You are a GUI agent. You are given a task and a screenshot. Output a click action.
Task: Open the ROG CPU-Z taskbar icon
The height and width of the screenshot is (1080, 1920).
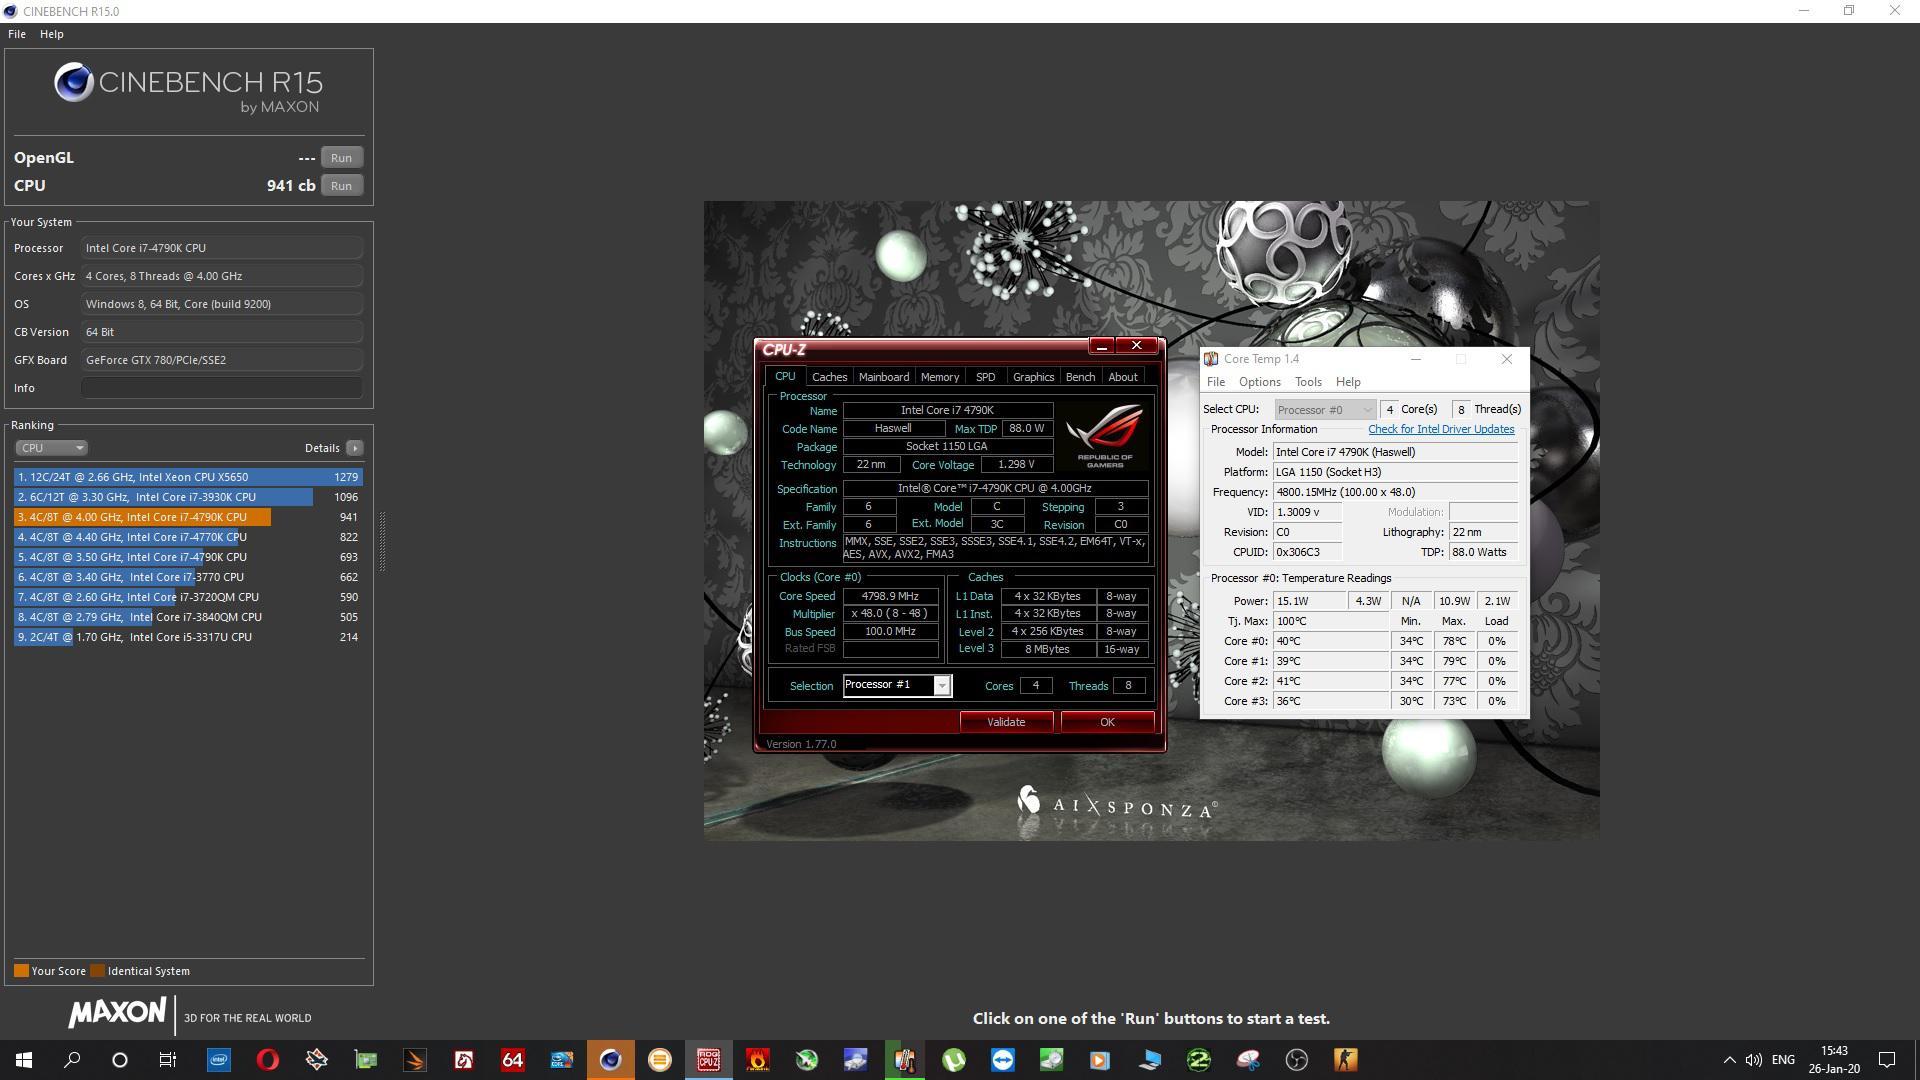(709, 1060)
